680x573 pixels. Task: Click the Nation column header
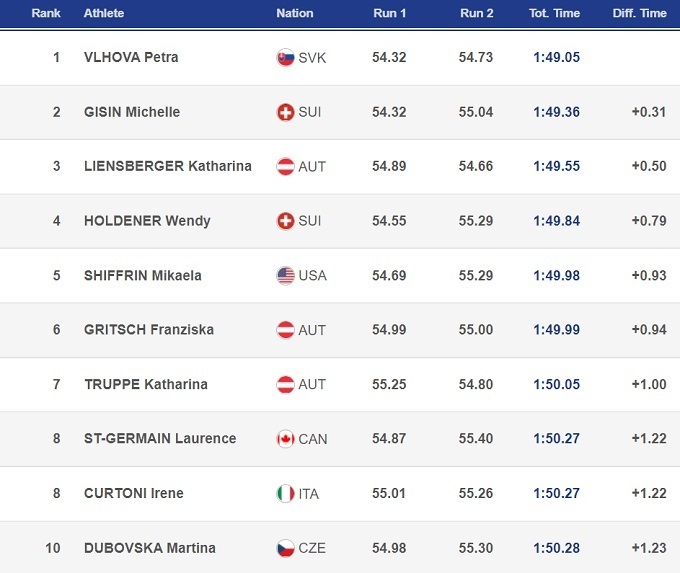pos(294,14)
